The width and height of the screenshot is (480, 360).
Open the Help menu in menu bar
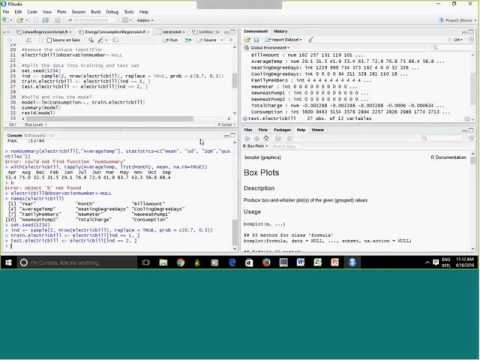point(144,12)
